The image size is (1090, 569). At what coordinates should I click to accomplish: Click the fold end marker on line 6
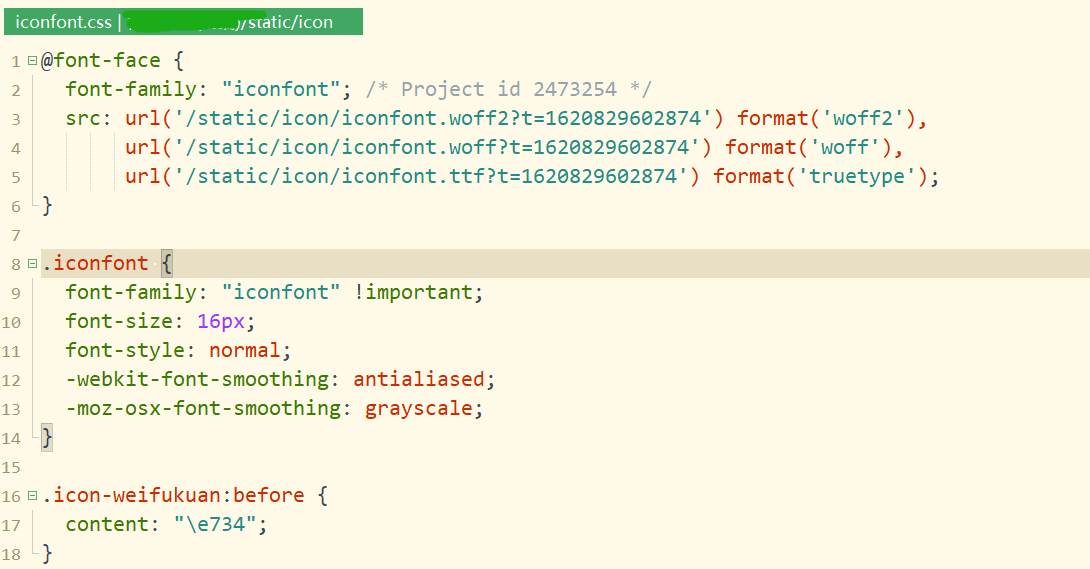(36, 206)
